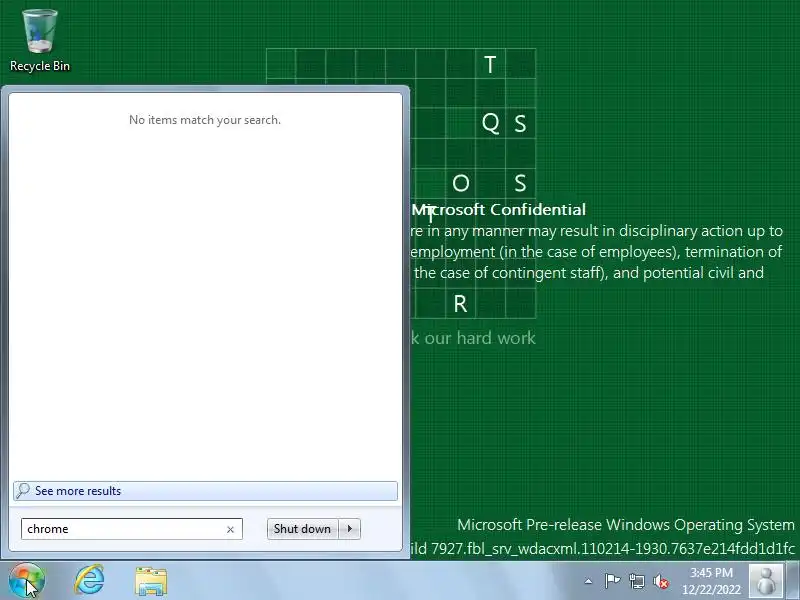Open the Action Center flag icon

tap(612, 581)
